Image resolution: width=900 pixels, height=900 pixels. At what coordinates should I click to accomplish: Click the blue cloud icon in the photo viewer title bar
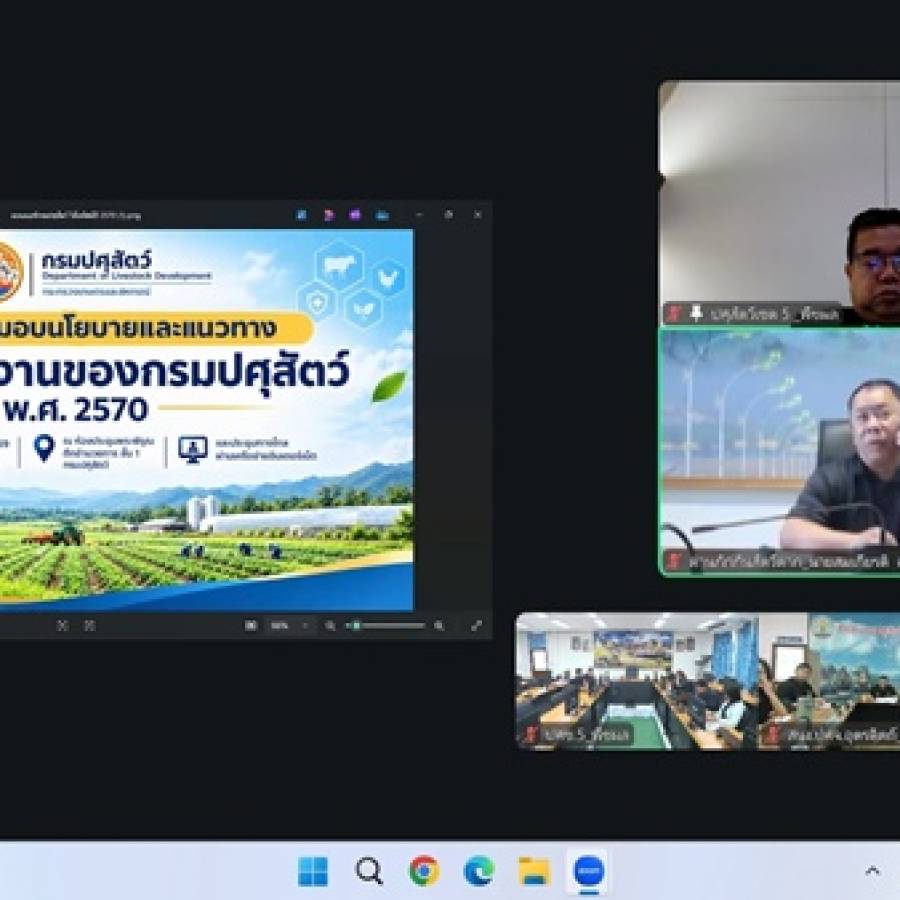(382, 215)
